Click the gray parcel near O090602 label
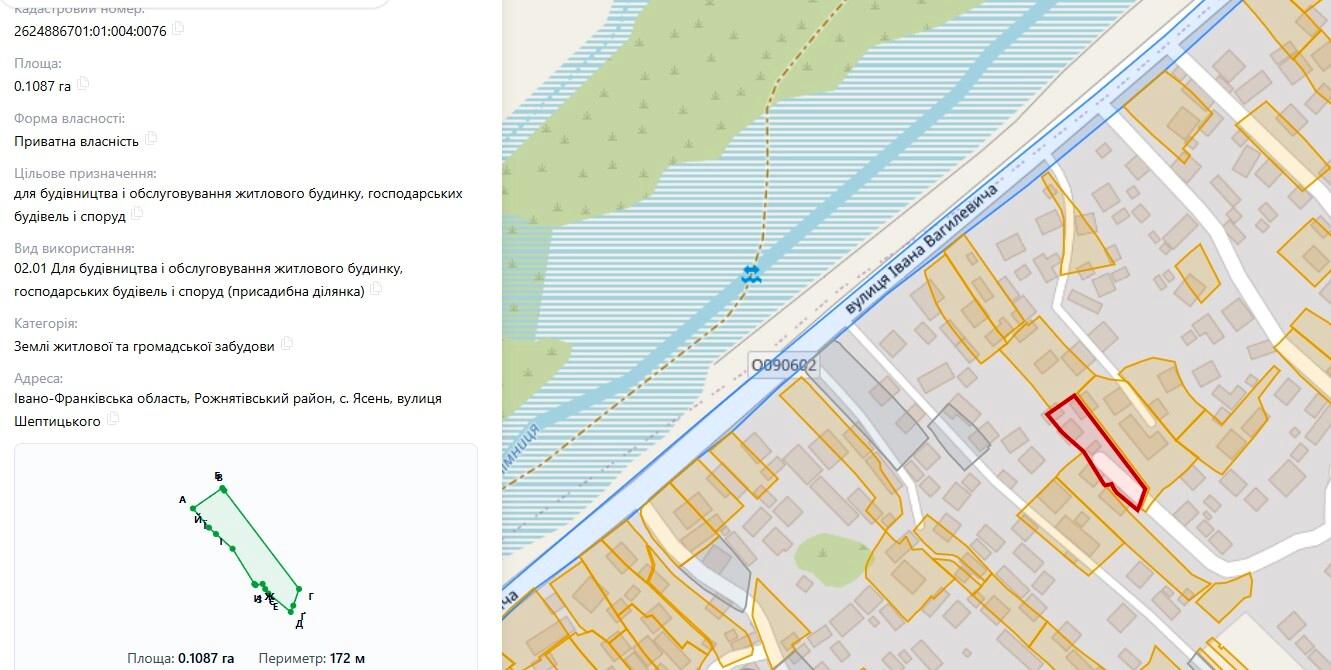Screen dimensions: 1331x670 pos(873,404)
